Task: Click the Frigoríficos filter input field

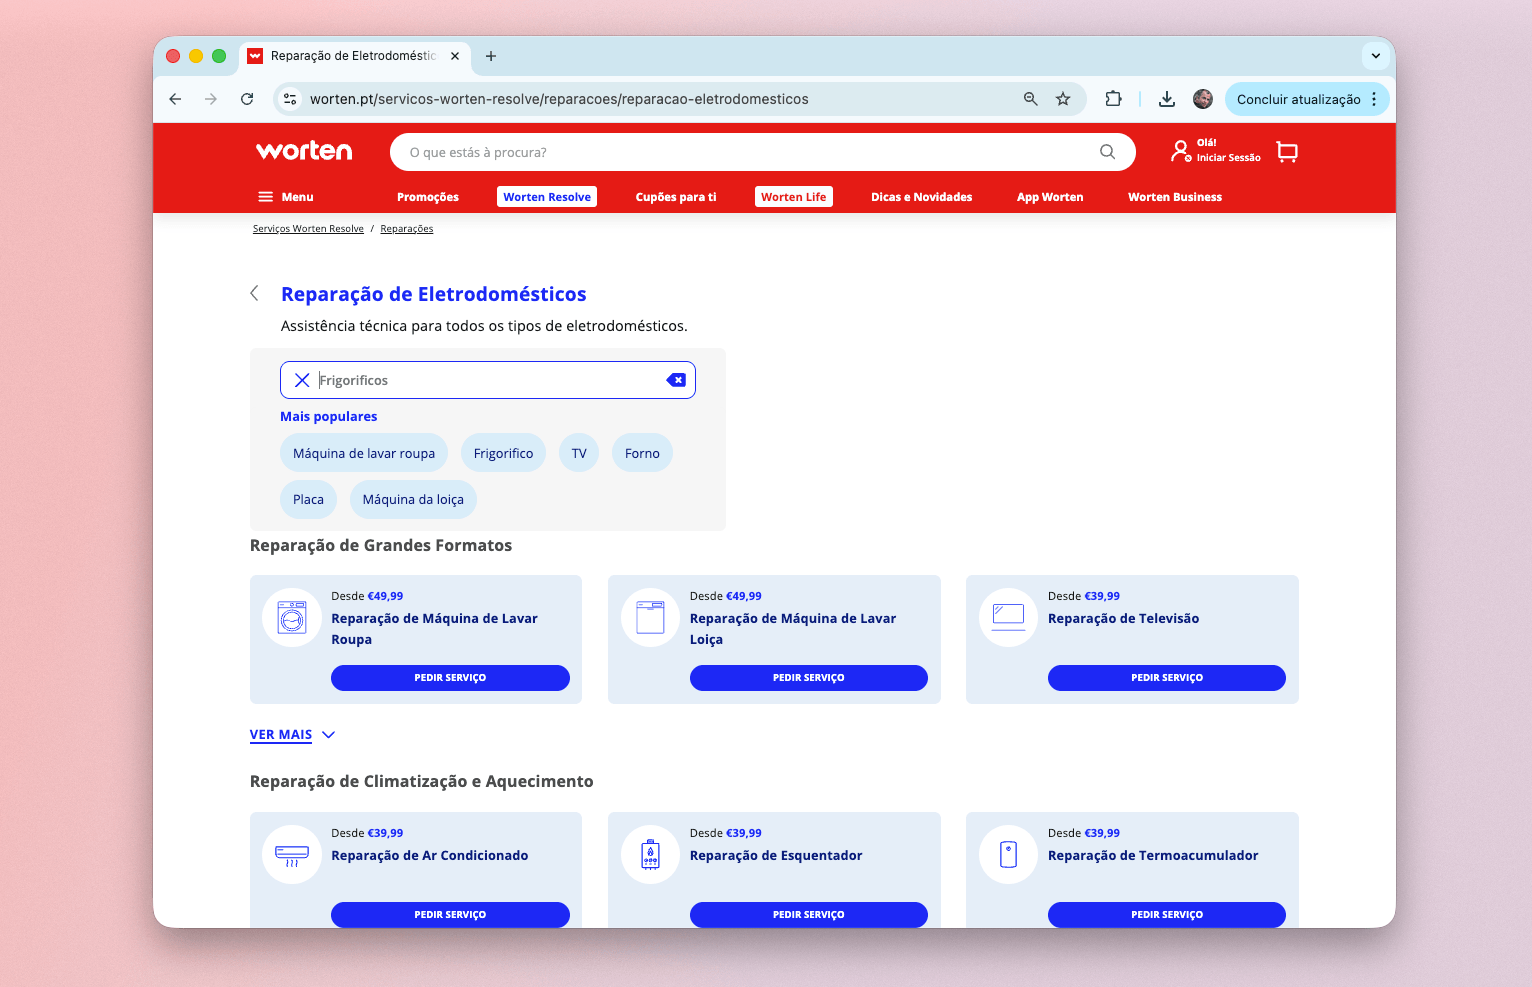Action: coord(488,380)
